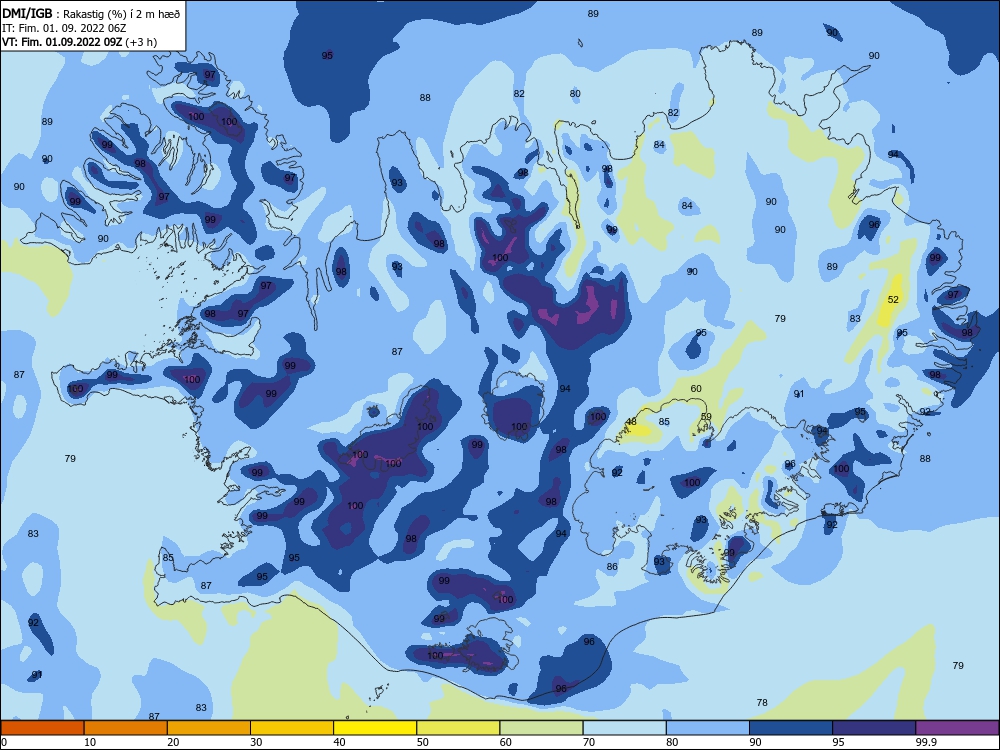Click the 'IT: Fim. 01. 09. 2022 06Z' line

64,28
